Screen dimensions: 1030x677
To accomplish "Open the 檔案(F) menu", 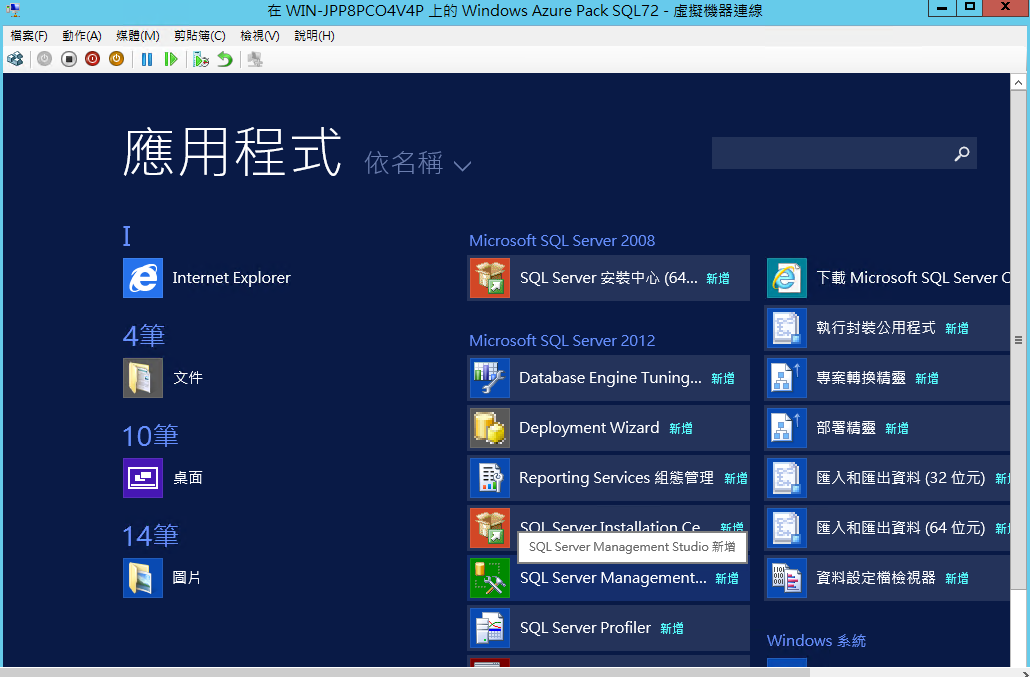I will pyautogui.click(x=29, y=35).
